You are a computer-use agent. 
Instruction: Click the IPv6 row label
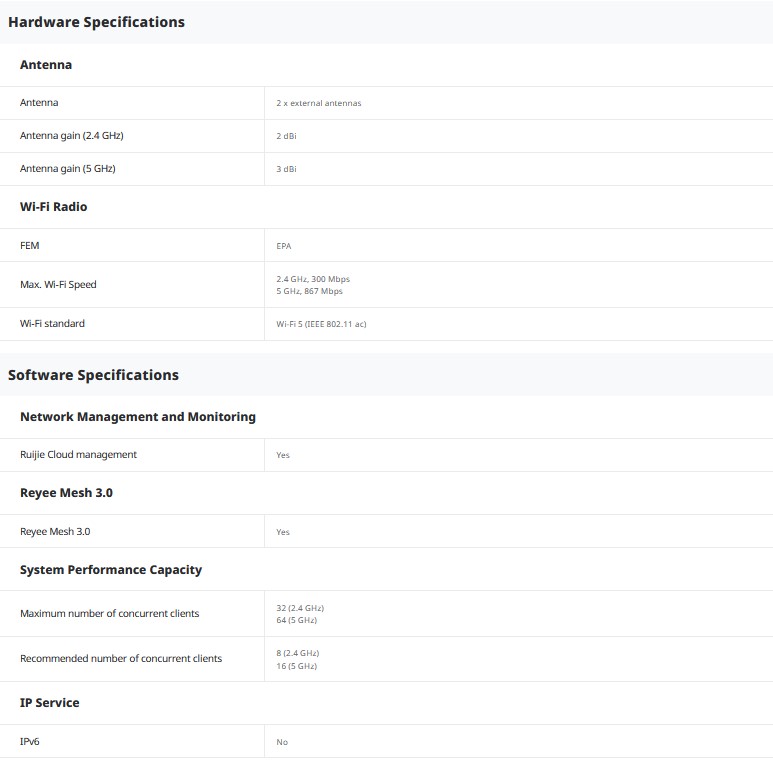30,742
